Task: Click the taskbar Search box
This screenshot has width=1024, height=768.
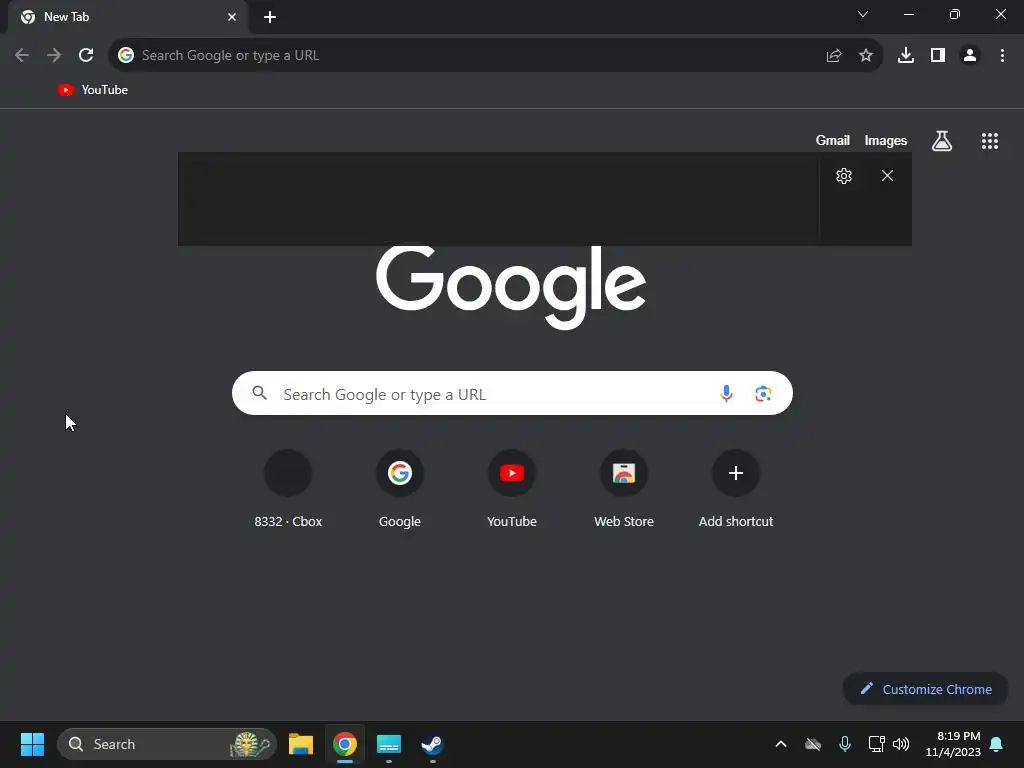Action: (x=167, y=744)
